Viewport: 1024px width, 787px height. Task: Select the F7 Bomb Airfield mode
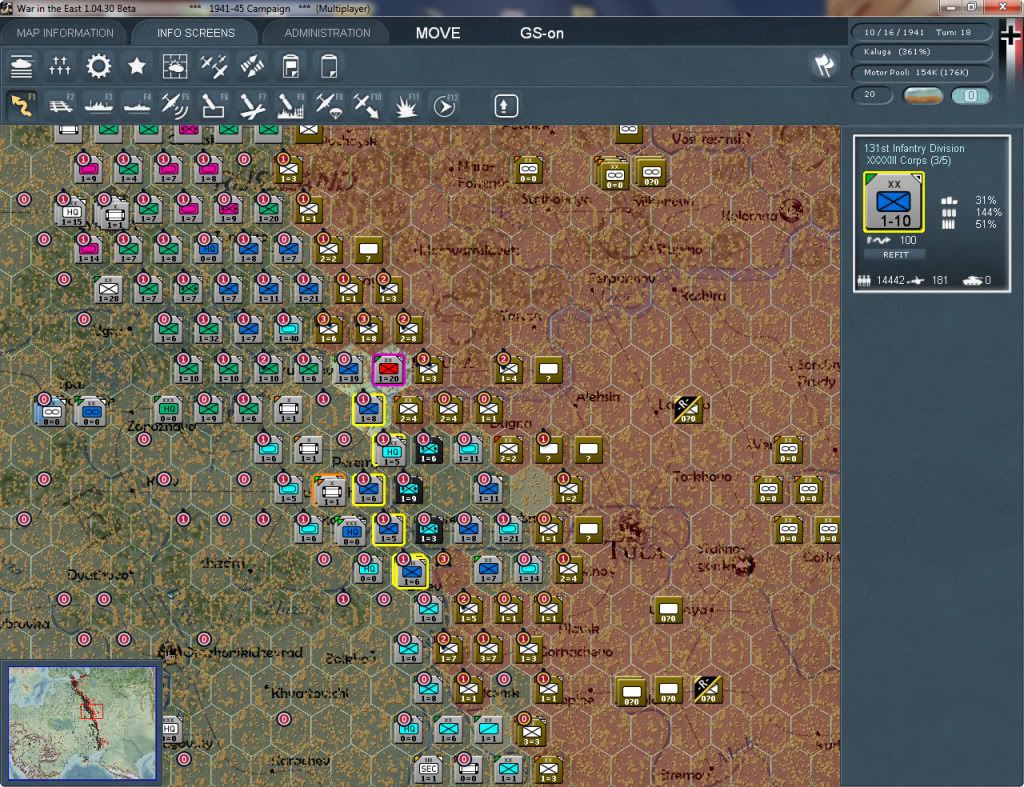coord(252,106)
